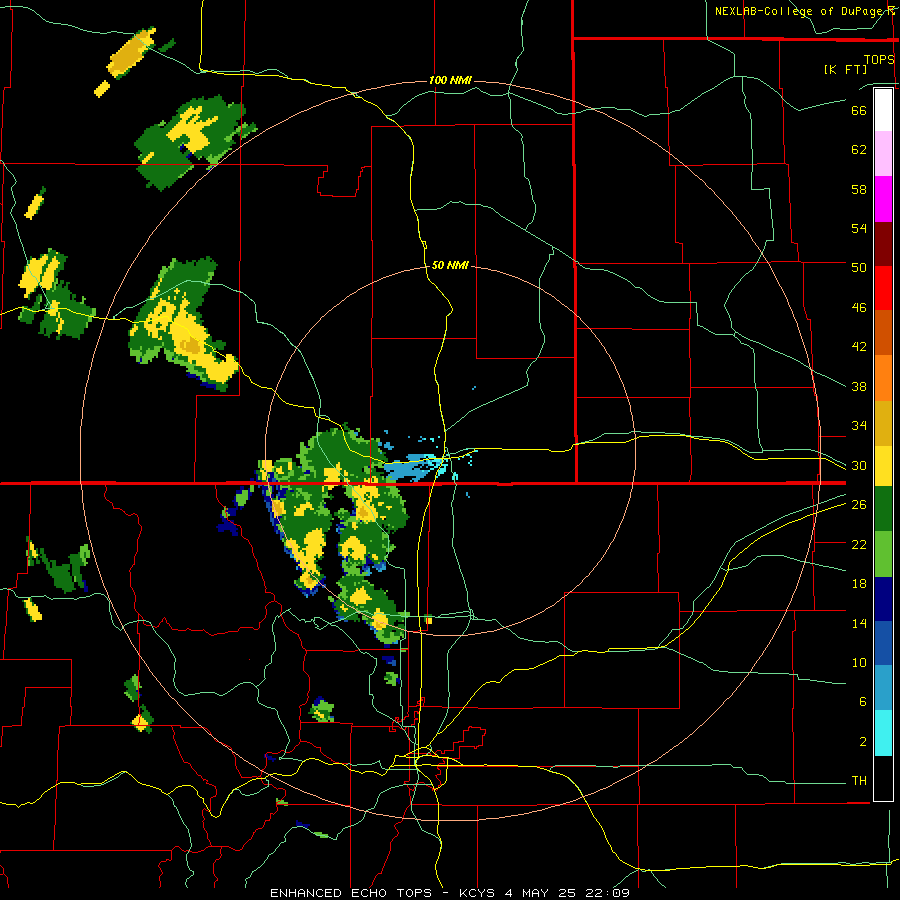Click the 50 NMI range ring label

click(x=450, y=265)
